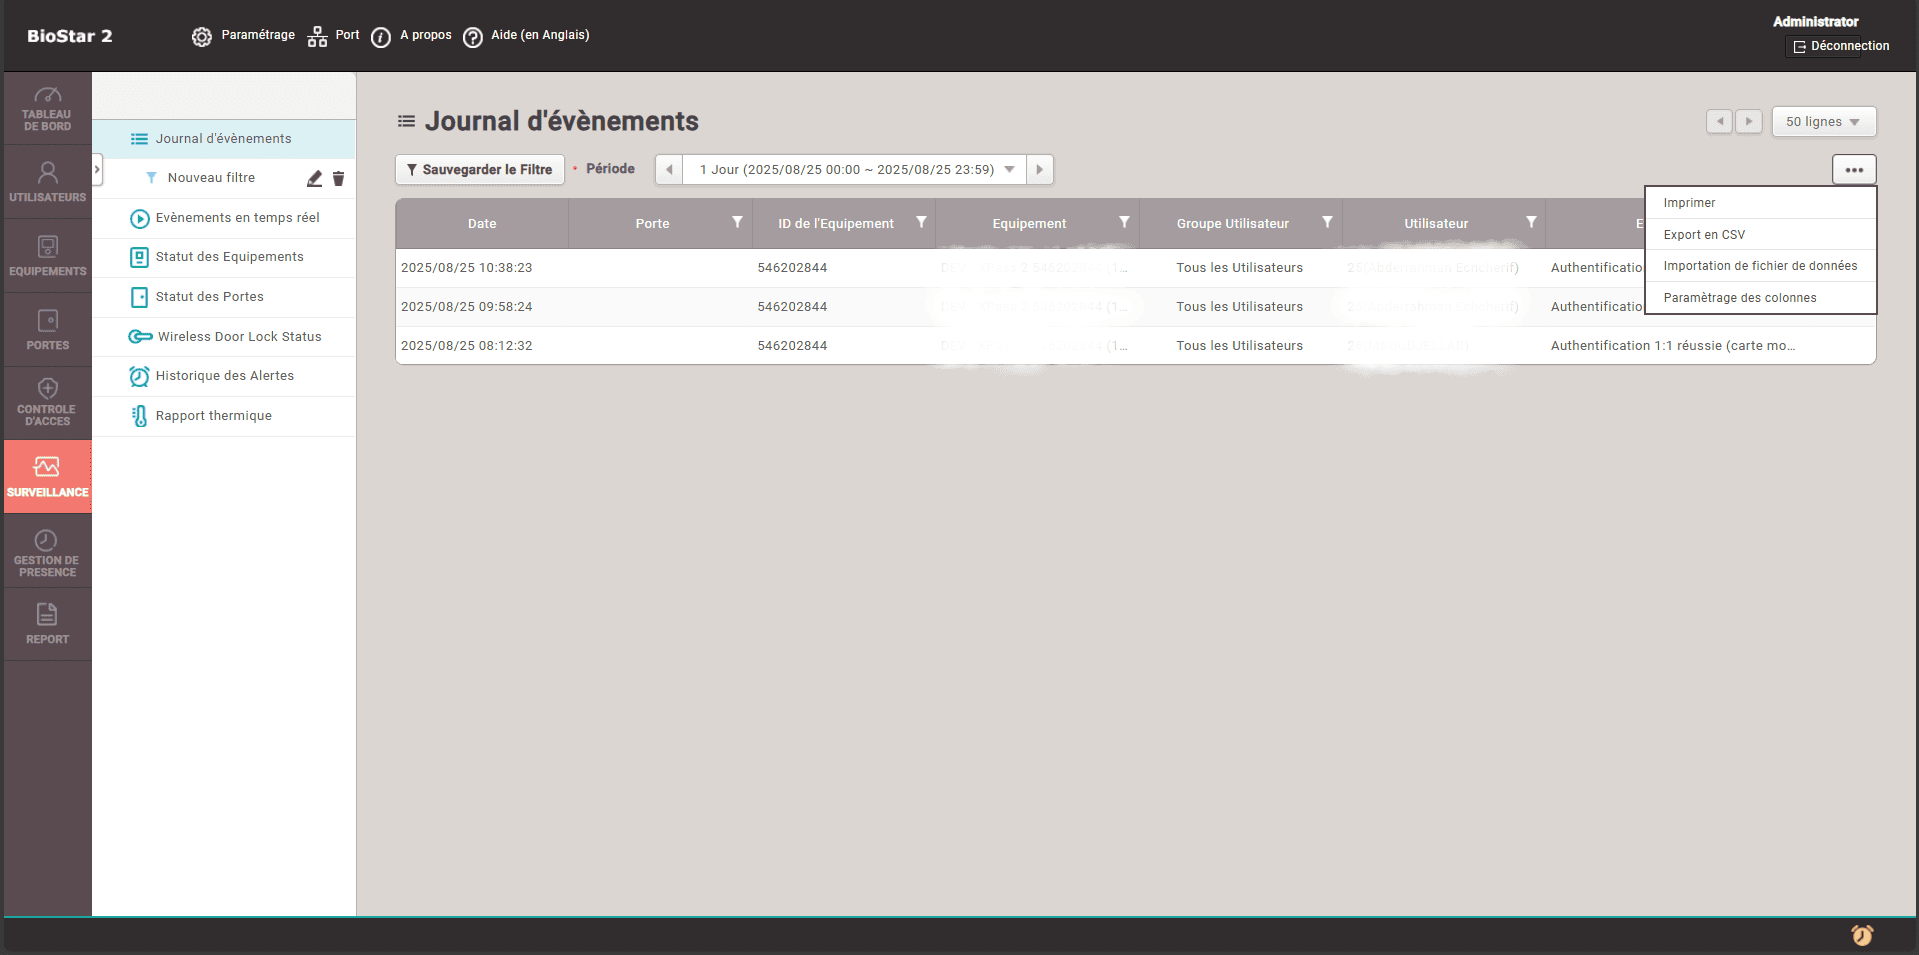Collapse the left submenu panel arrow
Screen dimensions: 1919x955
97,169
